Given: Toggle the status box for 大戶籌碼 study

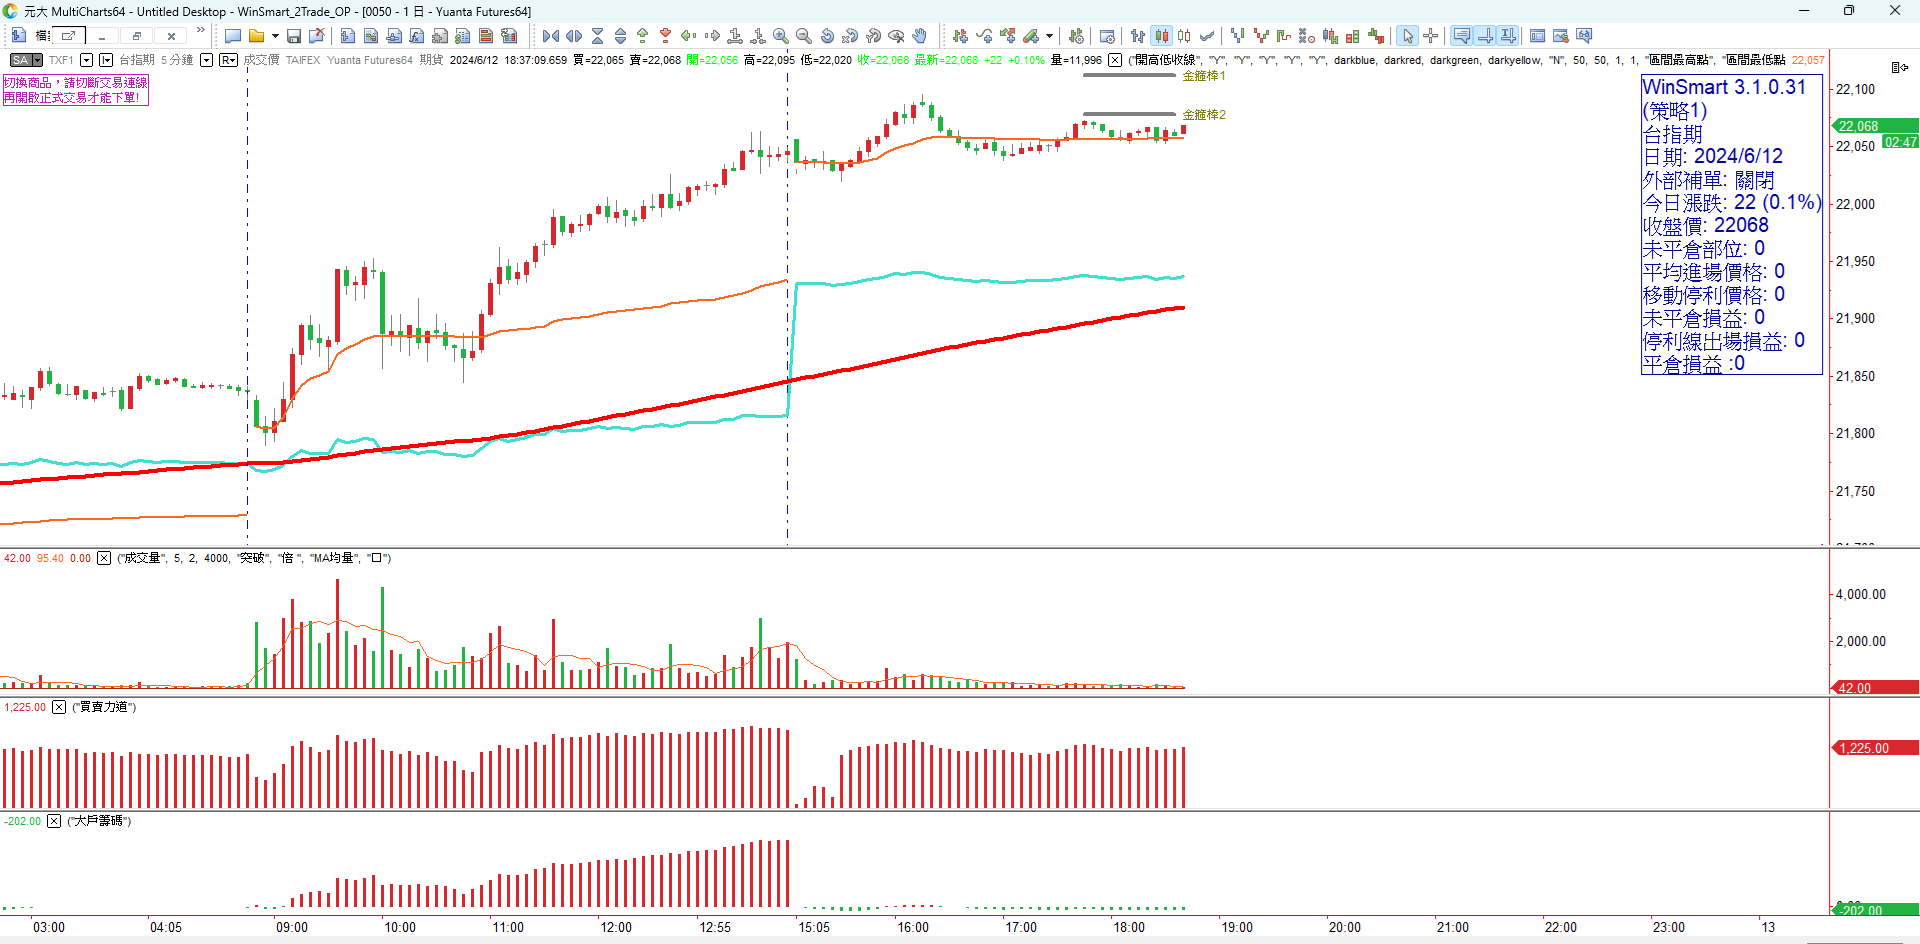Looking at the screenshot, I should point(54,821).
